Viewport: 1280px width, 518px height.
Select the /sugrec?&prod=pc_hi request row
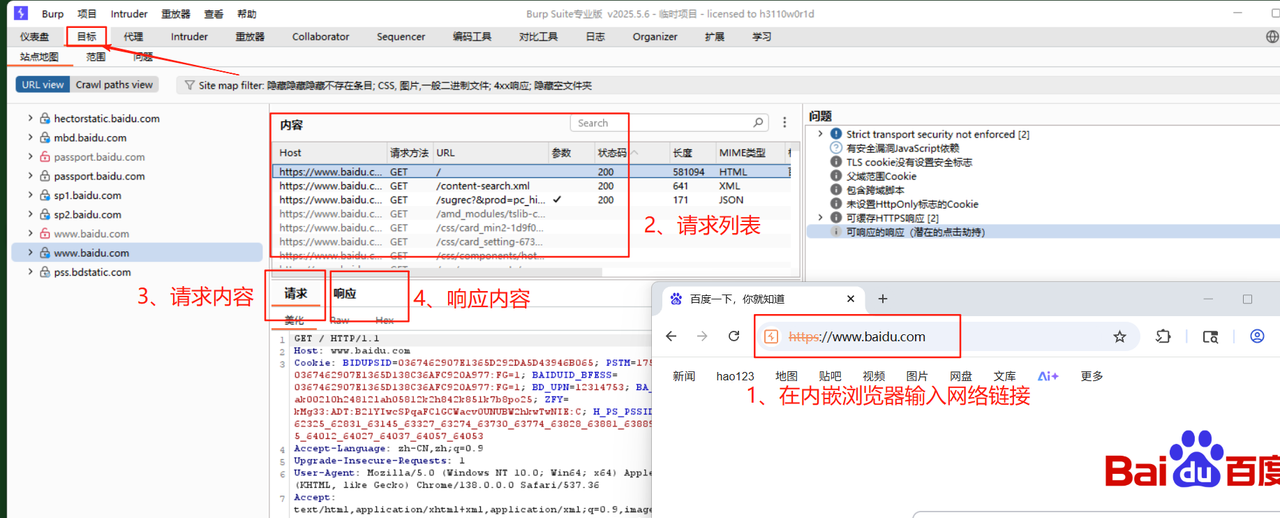click(x=530, y=200)
